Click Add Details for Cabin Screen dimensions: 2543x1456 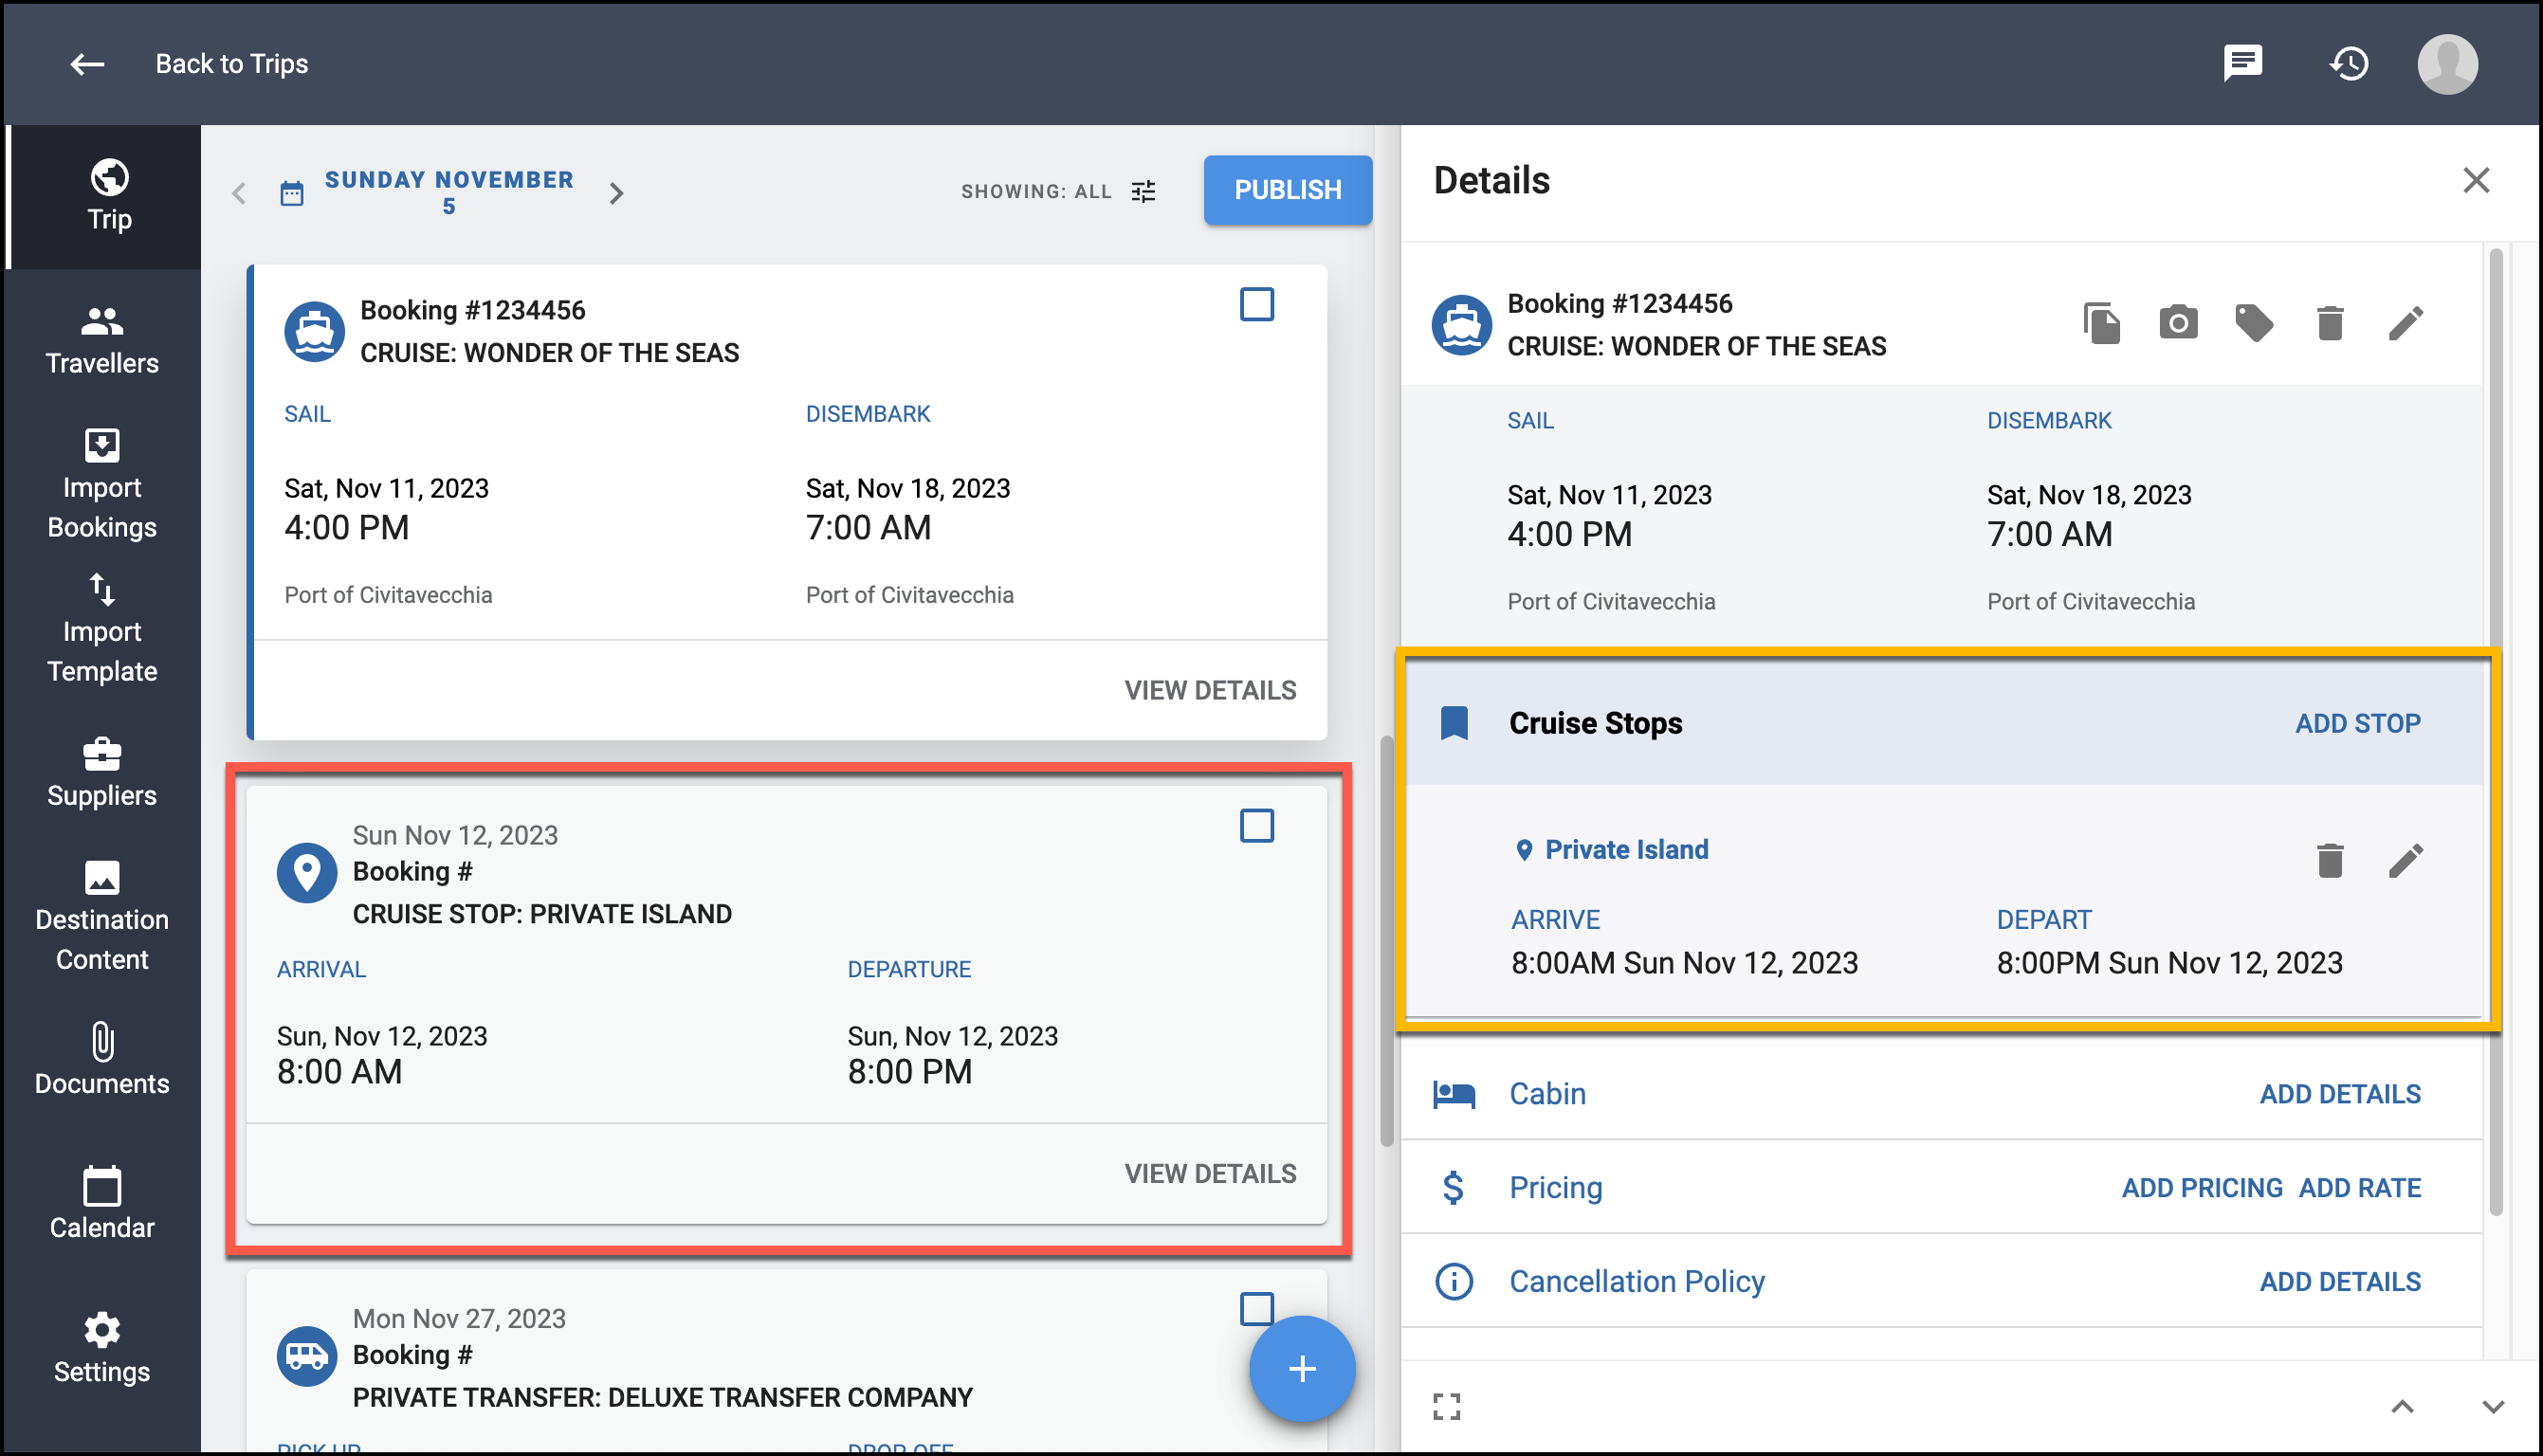[2340, 1094]
